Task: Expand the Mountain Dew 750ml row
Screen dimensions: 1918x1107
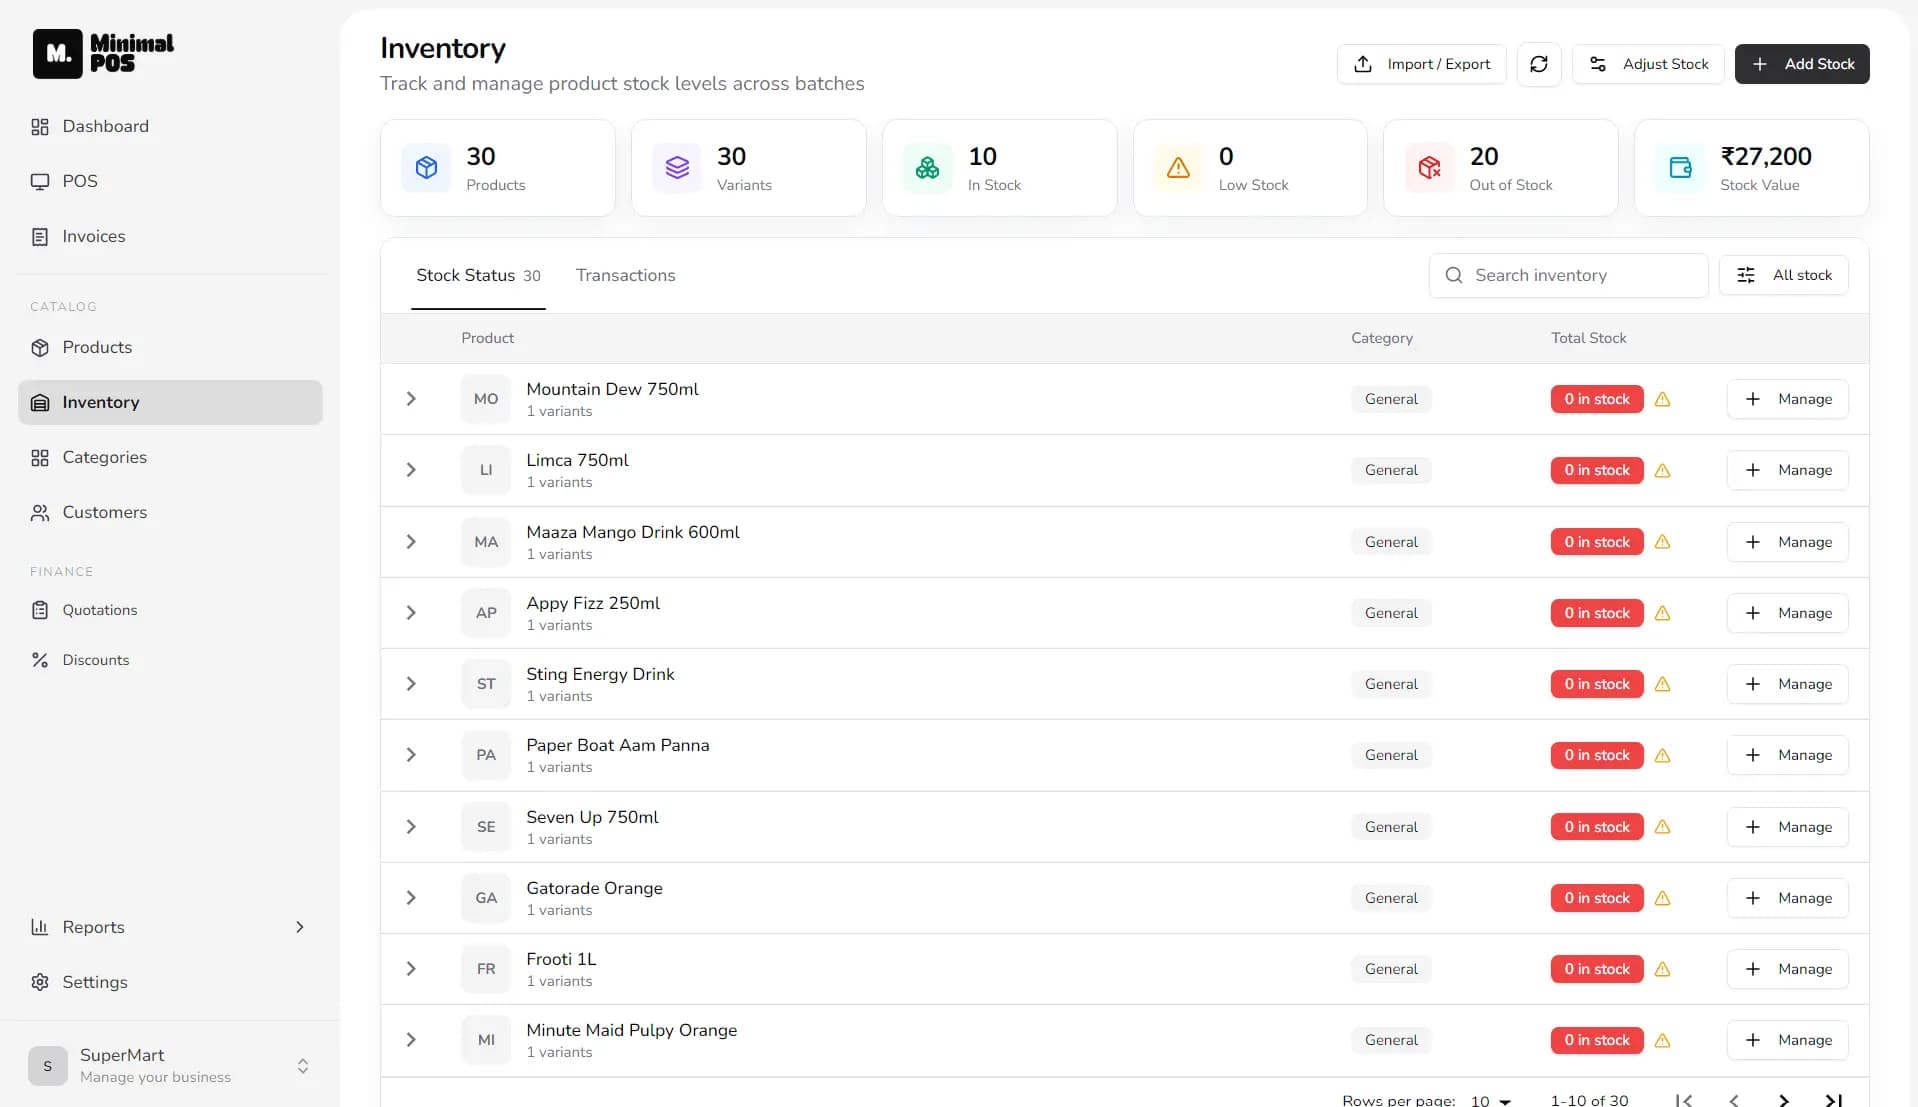Action: [411, 399]
